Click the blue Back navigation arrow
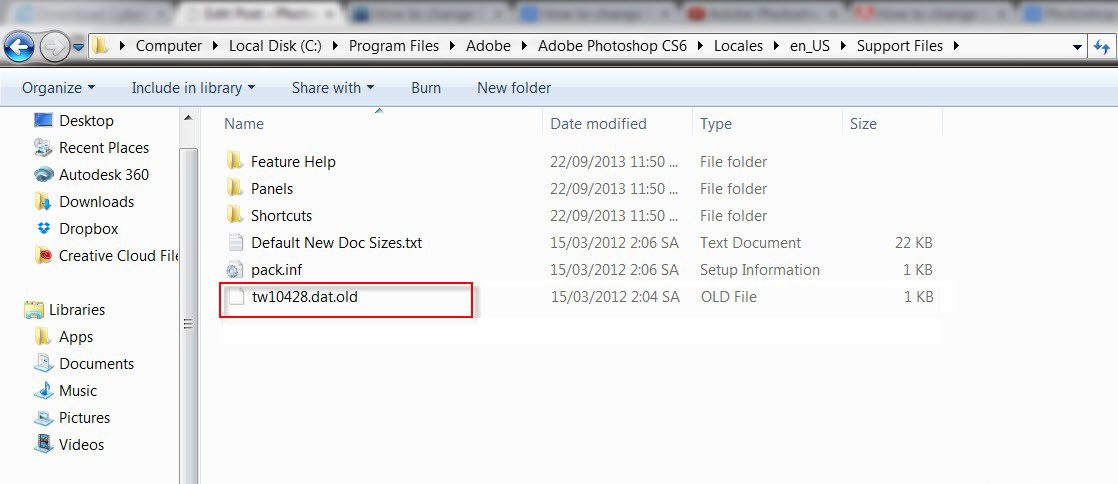1118x484 pixels. (x=19, y=47)
